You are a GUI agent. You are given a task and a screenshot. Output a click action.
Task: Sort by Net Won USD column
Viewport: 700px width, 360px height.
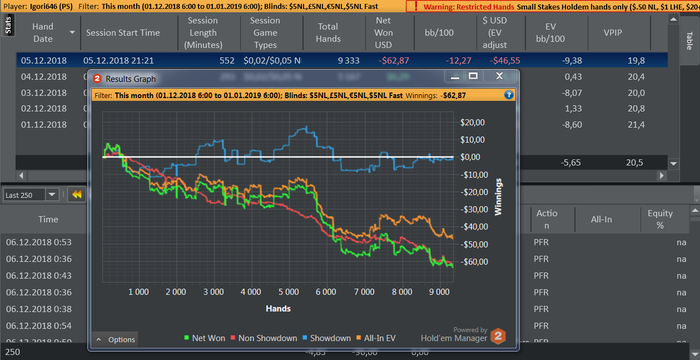[x=389, y=33]
